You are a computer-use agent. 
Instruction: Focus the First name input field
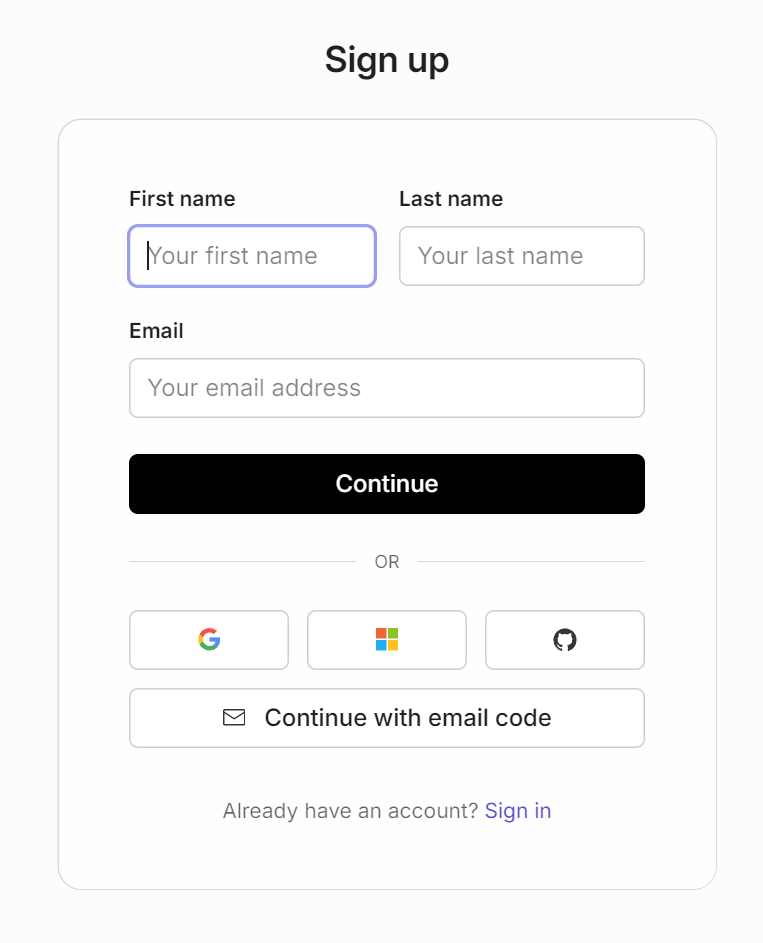tap(252, 256)
